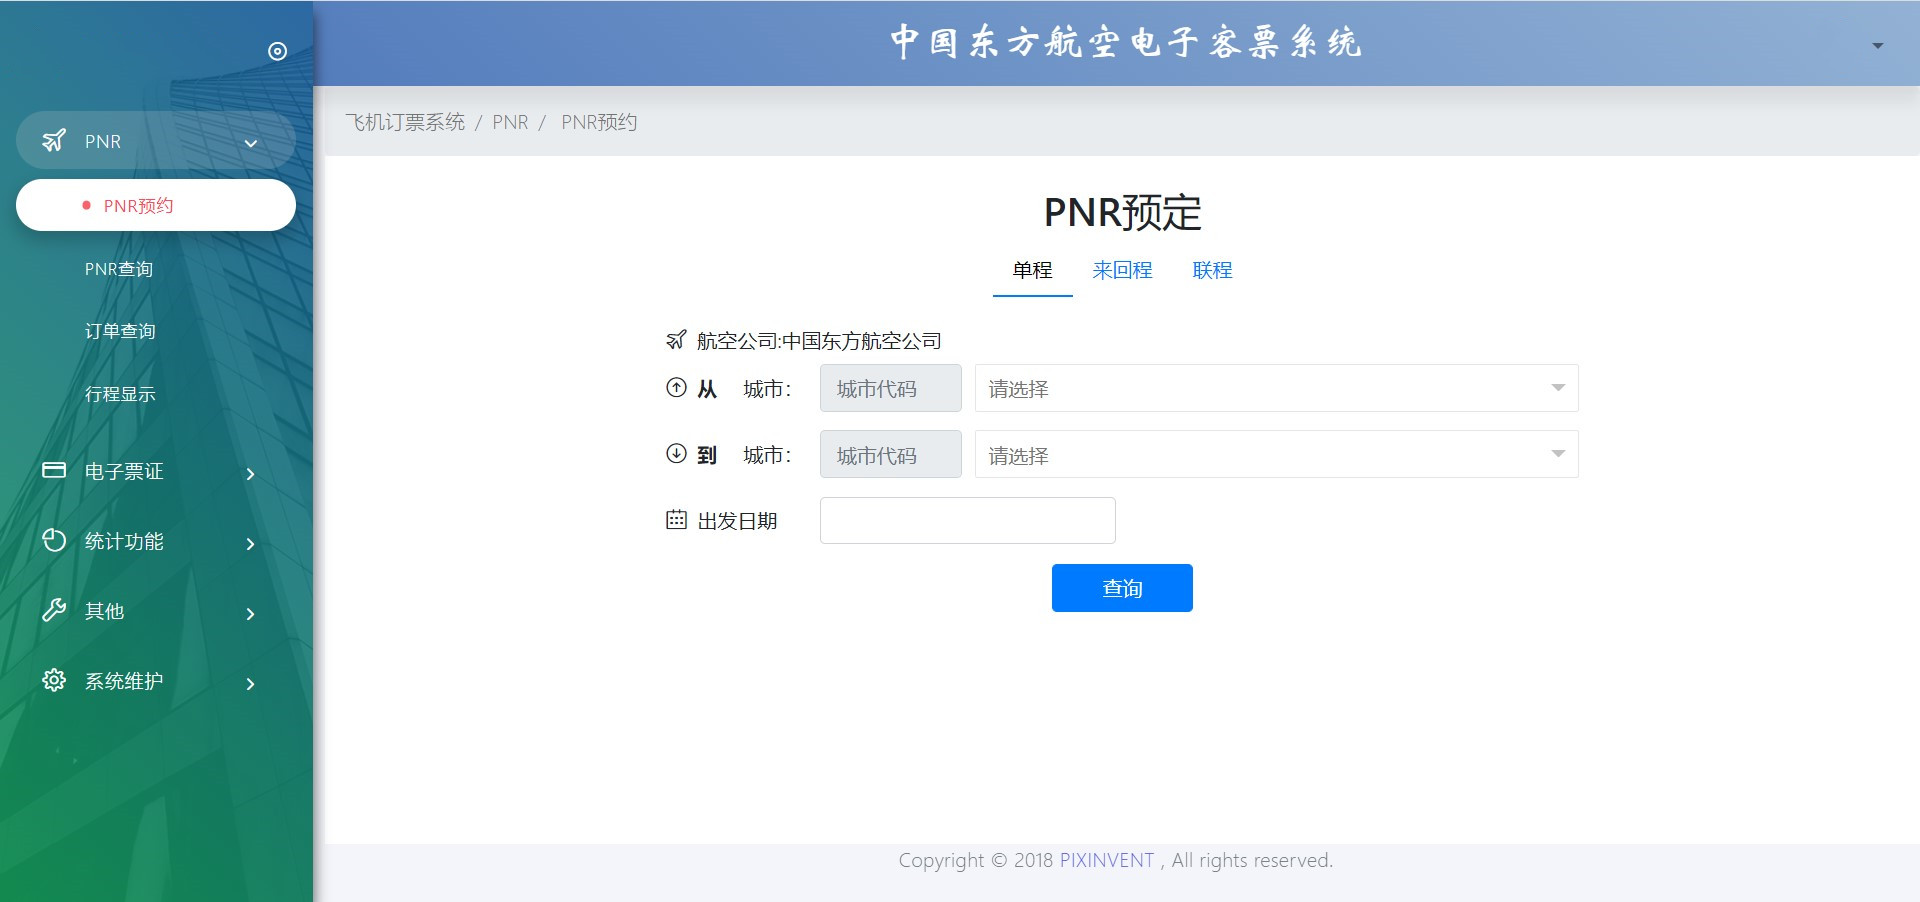The image size is (1920, 902).
Task: Open the arrival city 请选择 dropdown
Action: pos(1276,454)
